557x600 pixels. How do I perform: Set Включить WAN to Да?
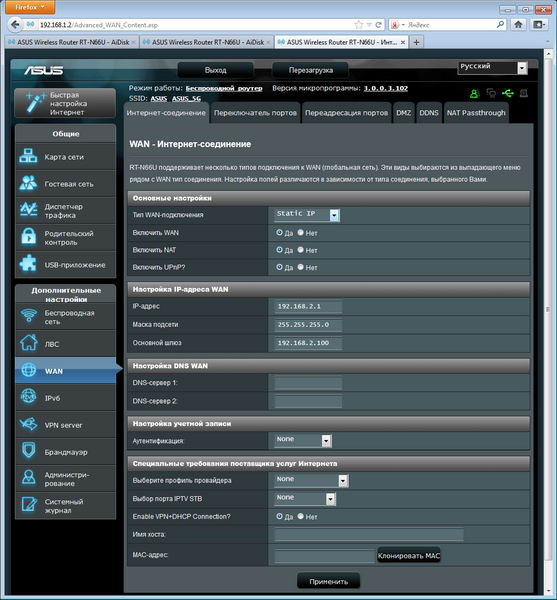[279, 232]
